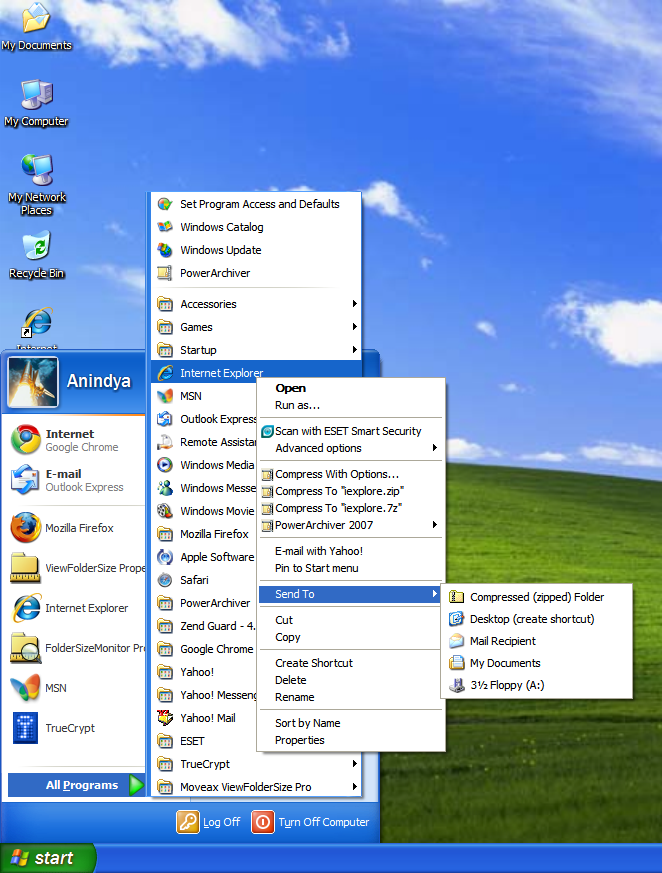
Task: Click PowerArchiver icon at top of programs list
Action: [165, 273]
